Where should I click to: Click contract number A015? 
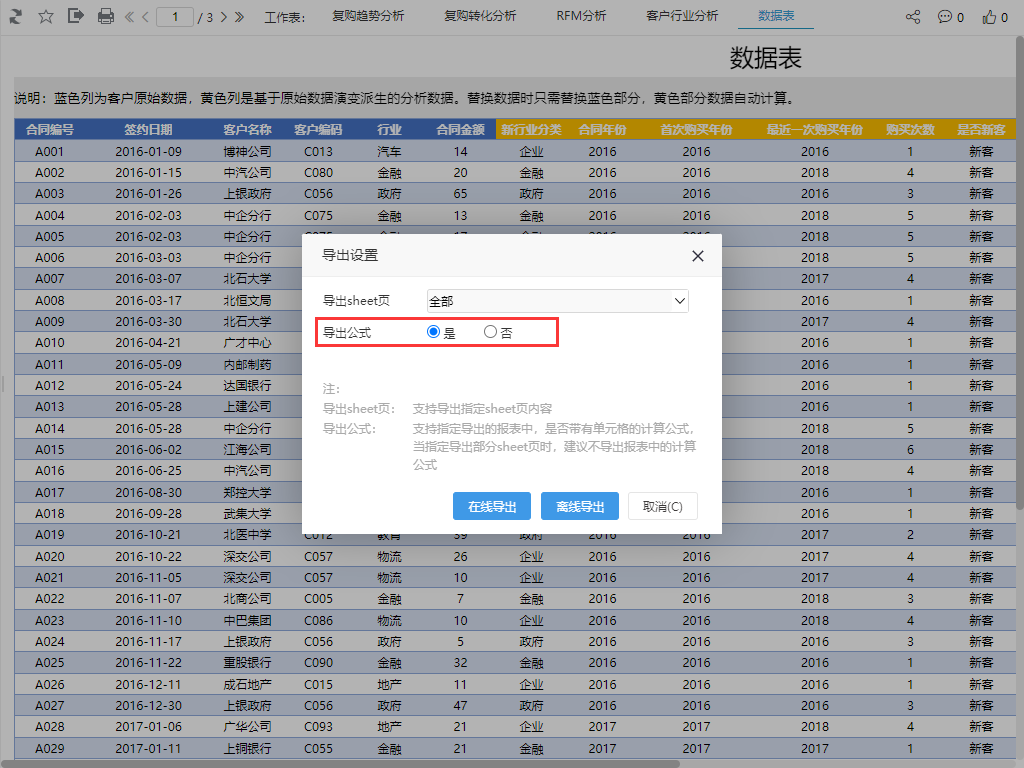pos(50,449)
